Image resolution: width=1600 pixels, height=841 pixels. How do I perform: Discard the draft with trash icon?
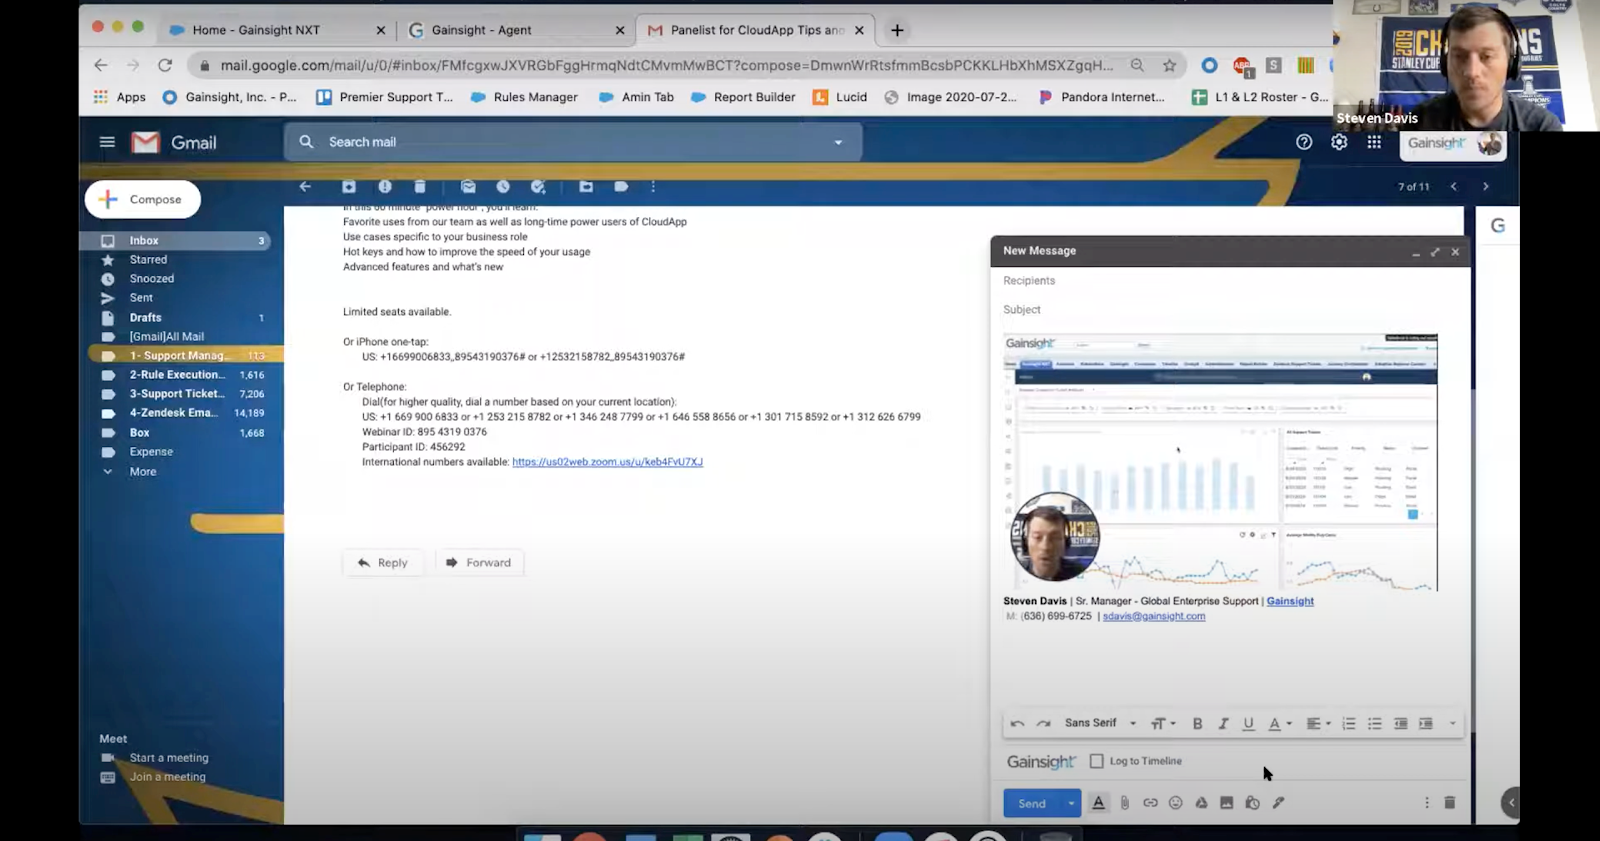pyautogui.click(x=1450, y=803)
